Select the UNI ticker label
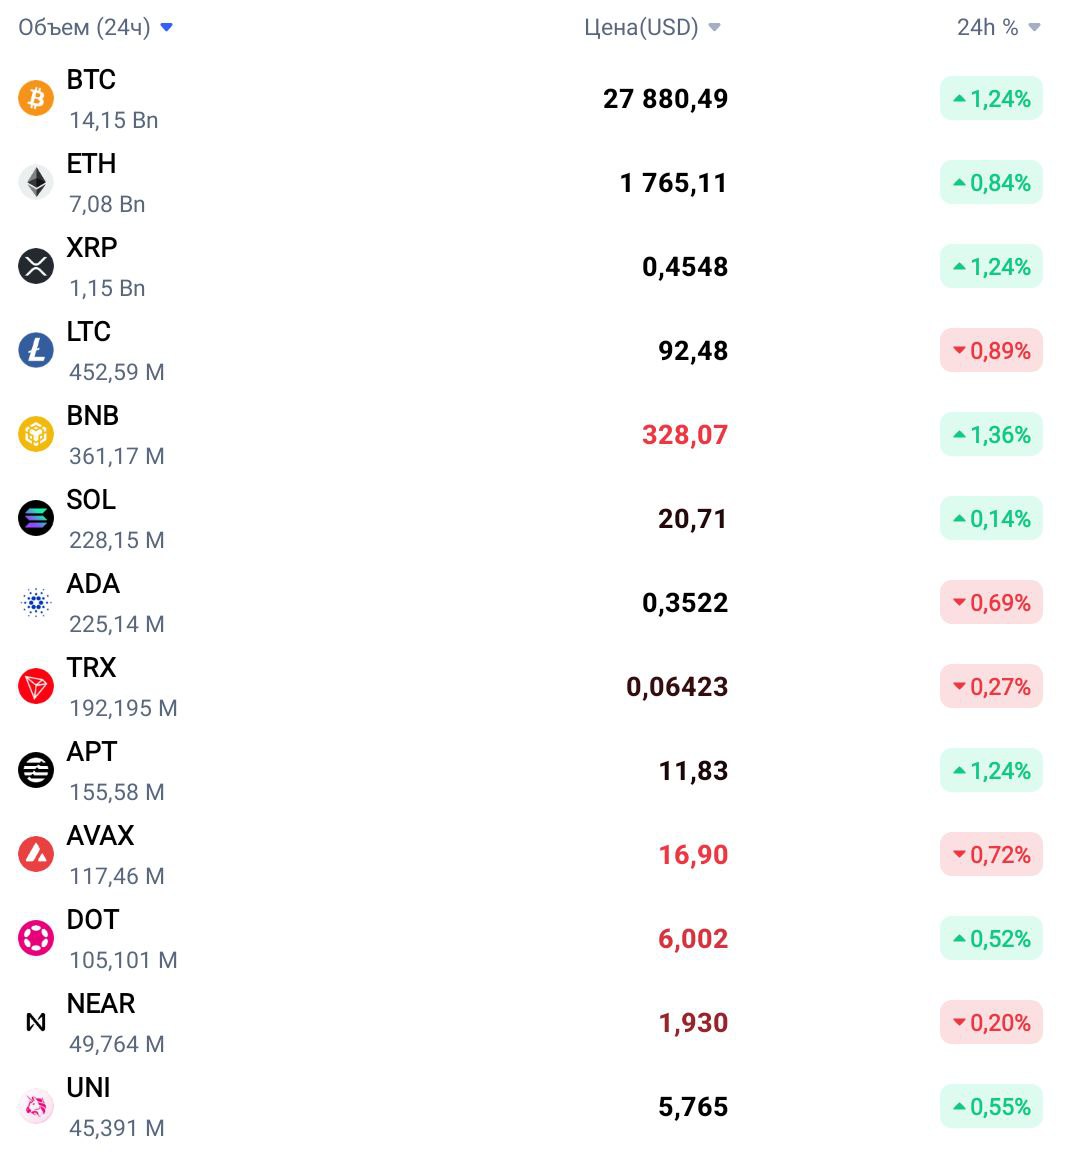Viewport: 1066px width, 1154px height. click(x=88, y=1088)
